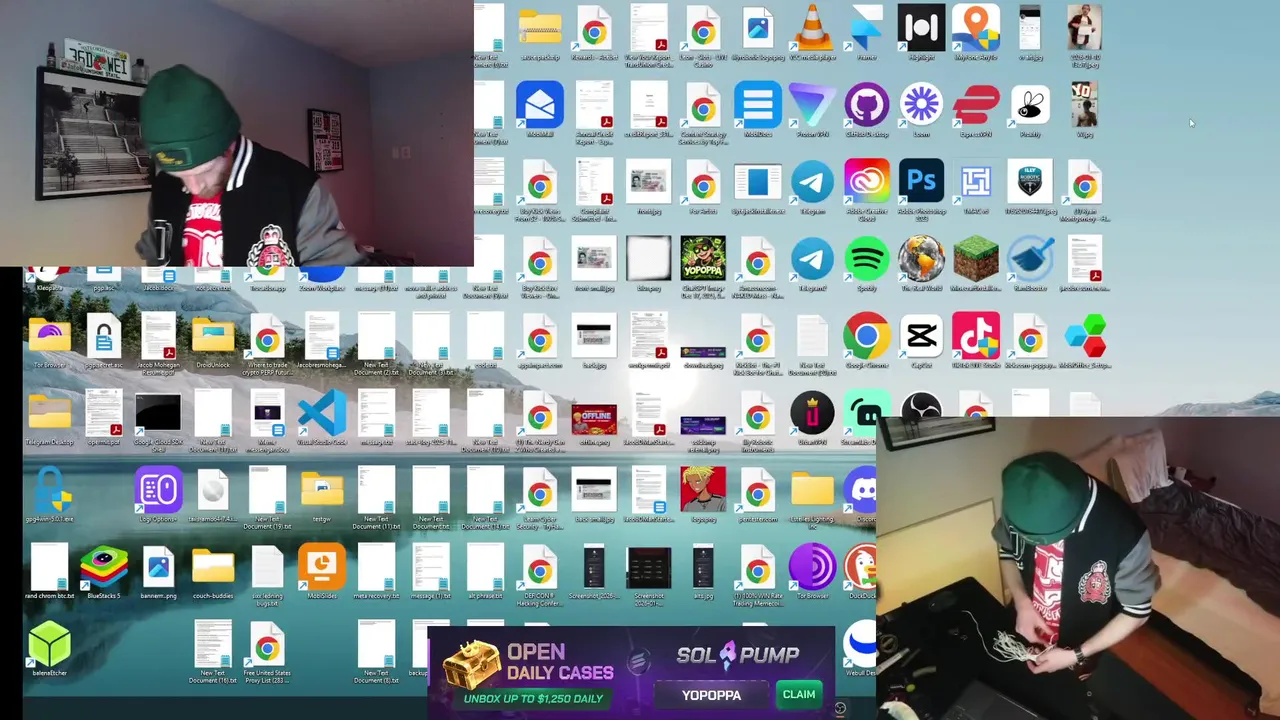Open the MobiSlides shortcut

click(x=322, y=567)
